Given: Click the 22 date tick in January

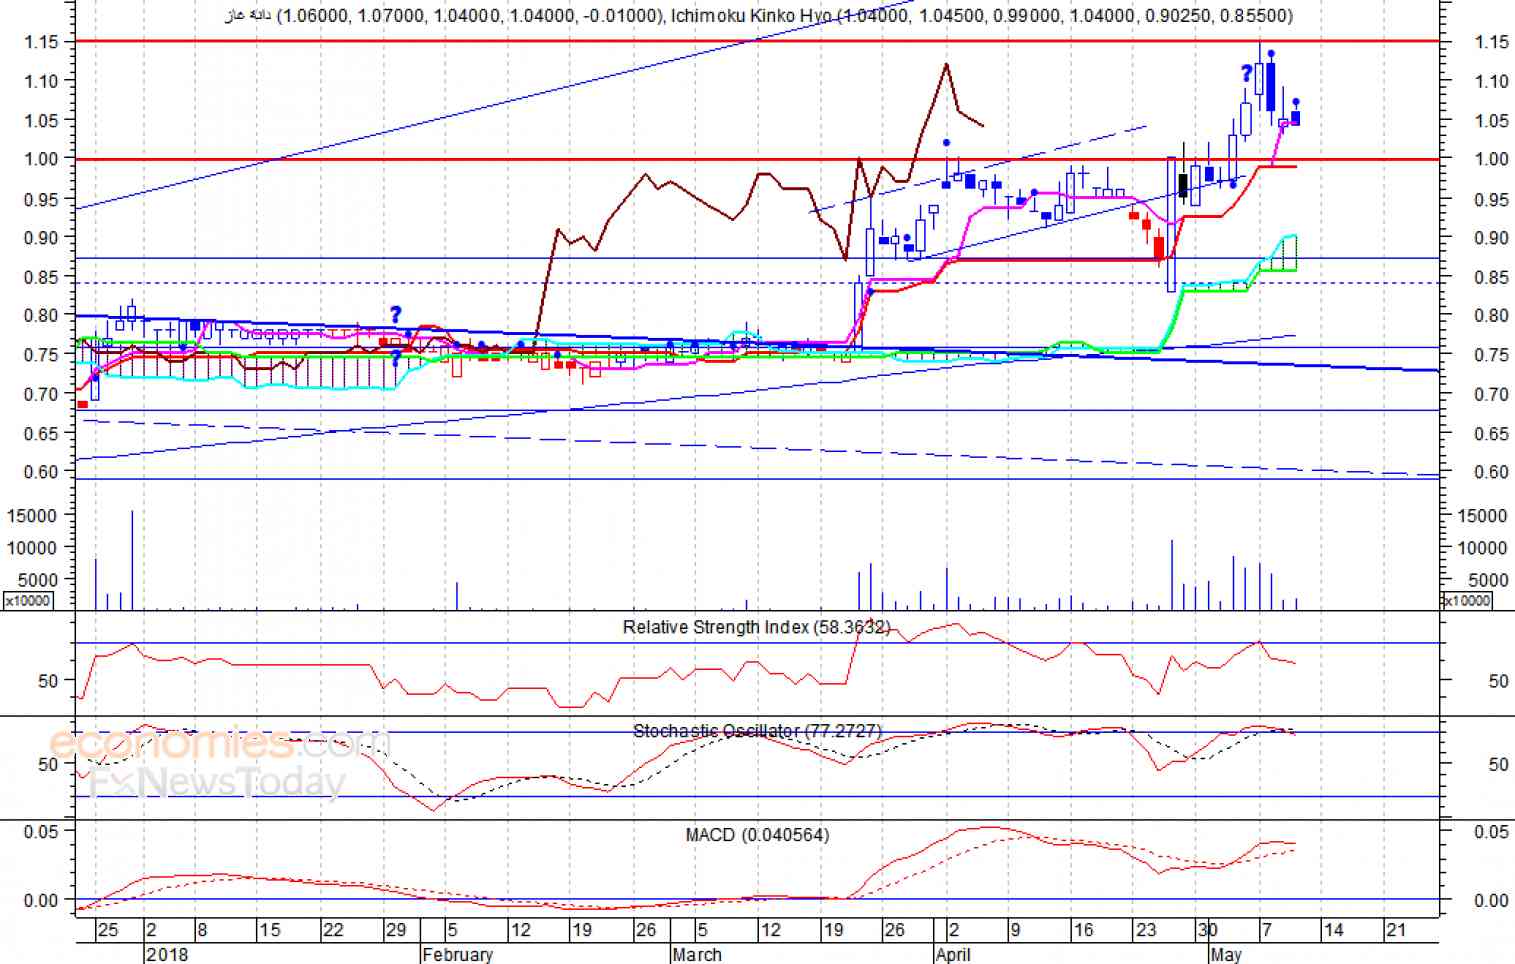Looking at the screenshot, I should click(x=333, y=931).
